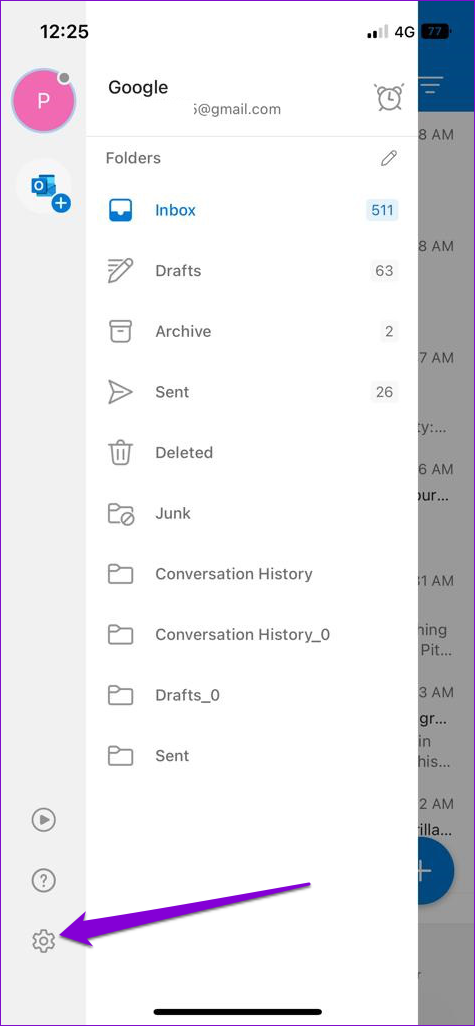Edit folders with the pencil icon

click(x=389, y=158)
